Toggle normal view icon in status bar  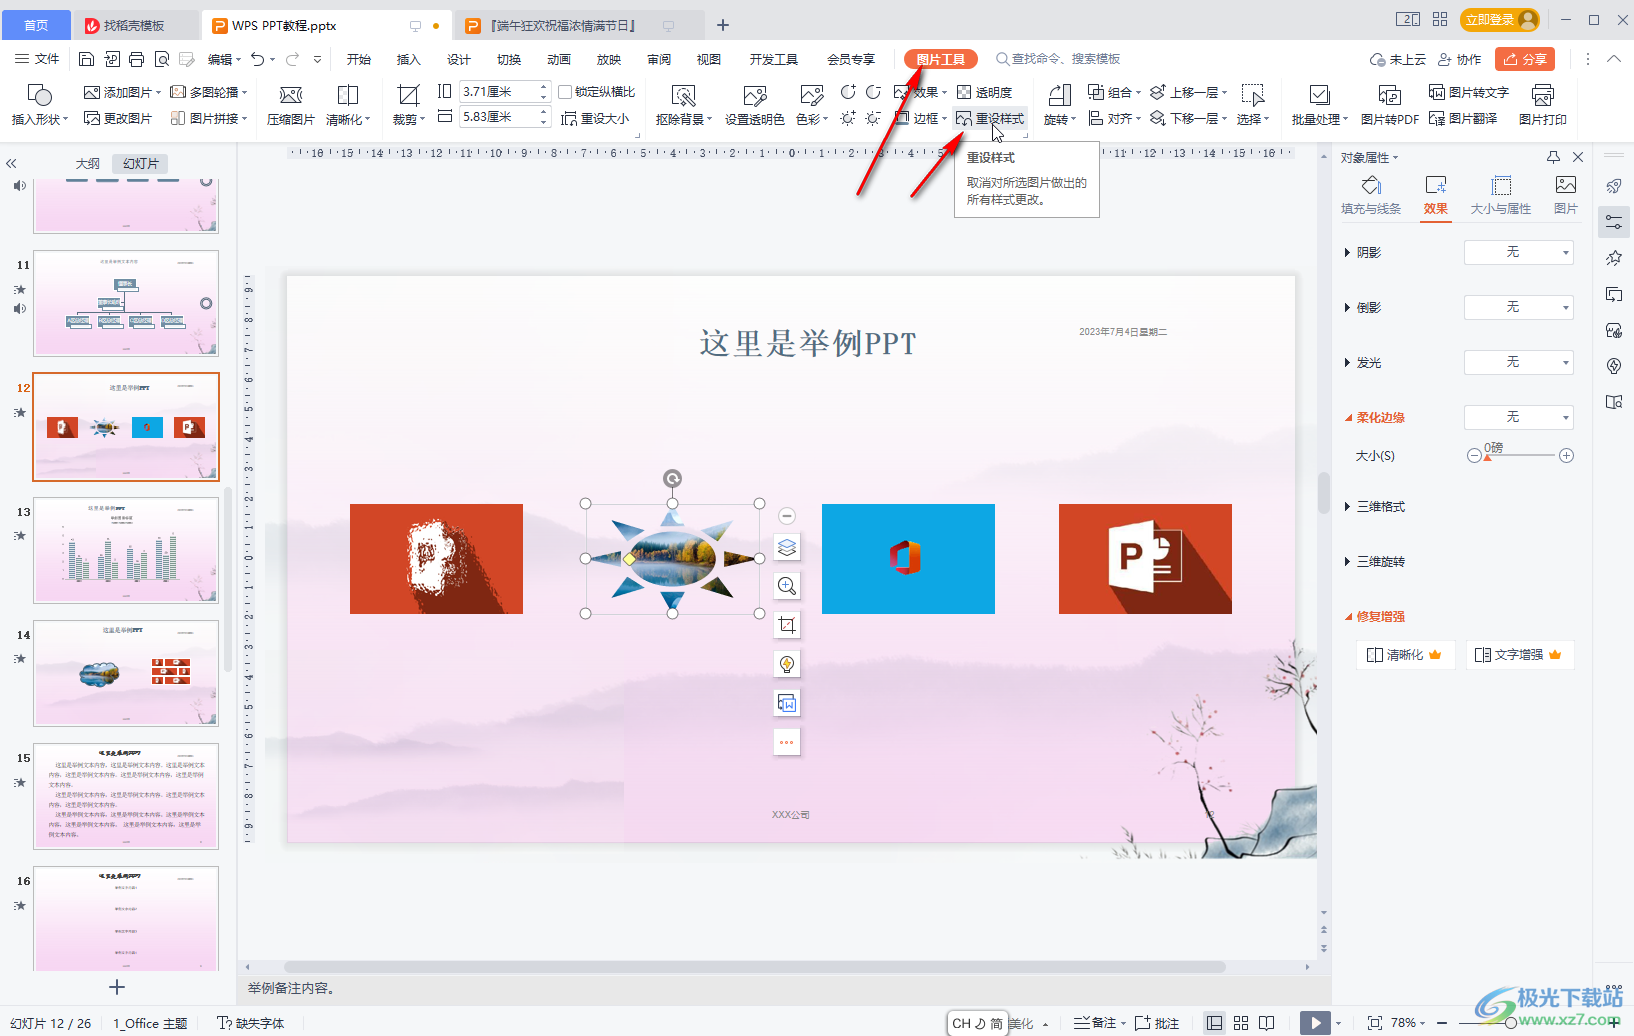pos(1214,1023)
